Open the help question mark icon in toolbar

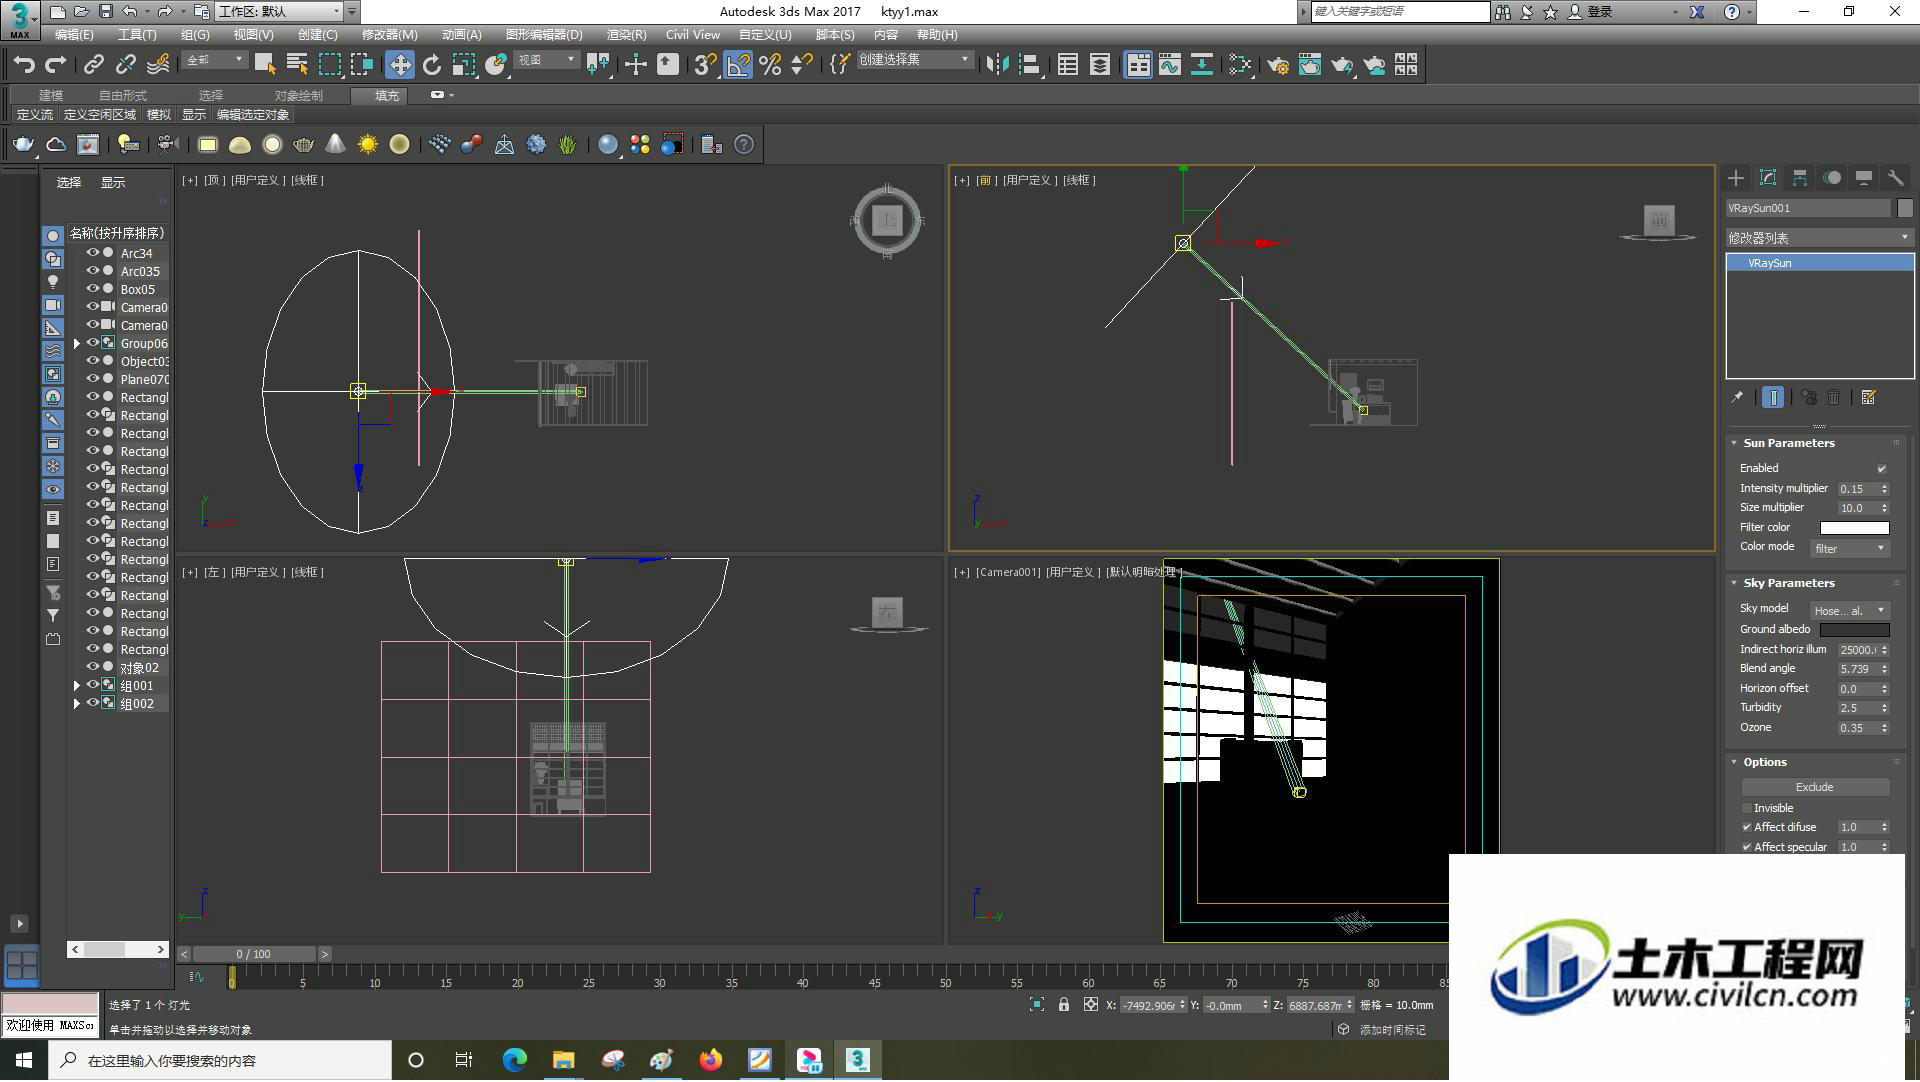point(744,145)
